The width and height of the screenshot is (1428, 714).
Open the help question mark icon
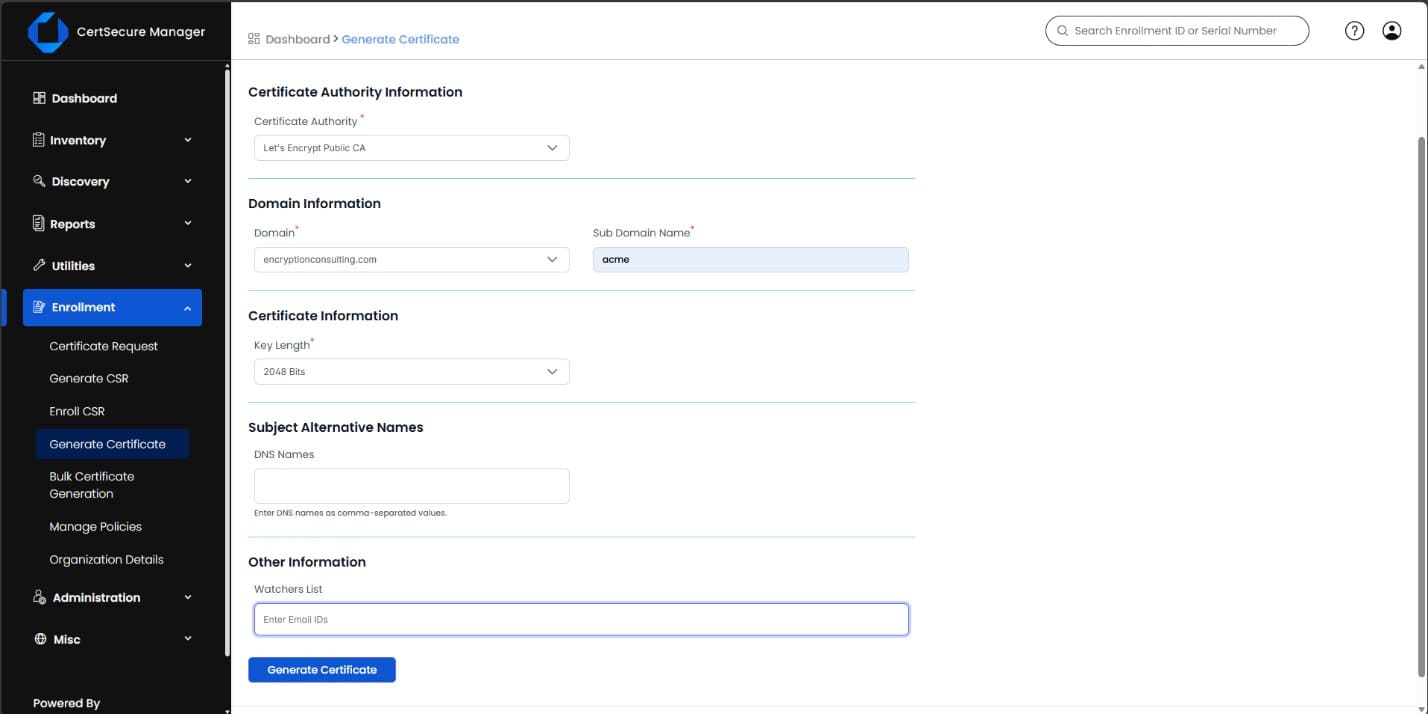point(1354,31)
